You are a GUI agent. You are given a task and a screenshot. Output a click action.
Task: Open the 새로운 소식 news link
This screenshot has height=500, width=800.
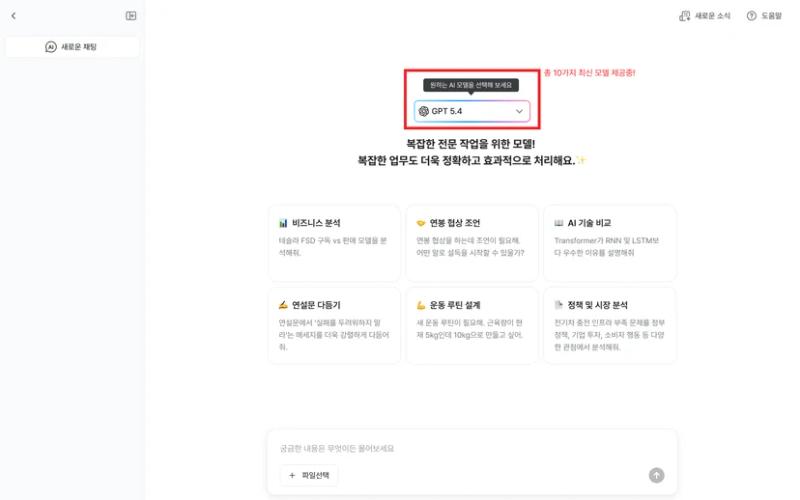(705, 16)
